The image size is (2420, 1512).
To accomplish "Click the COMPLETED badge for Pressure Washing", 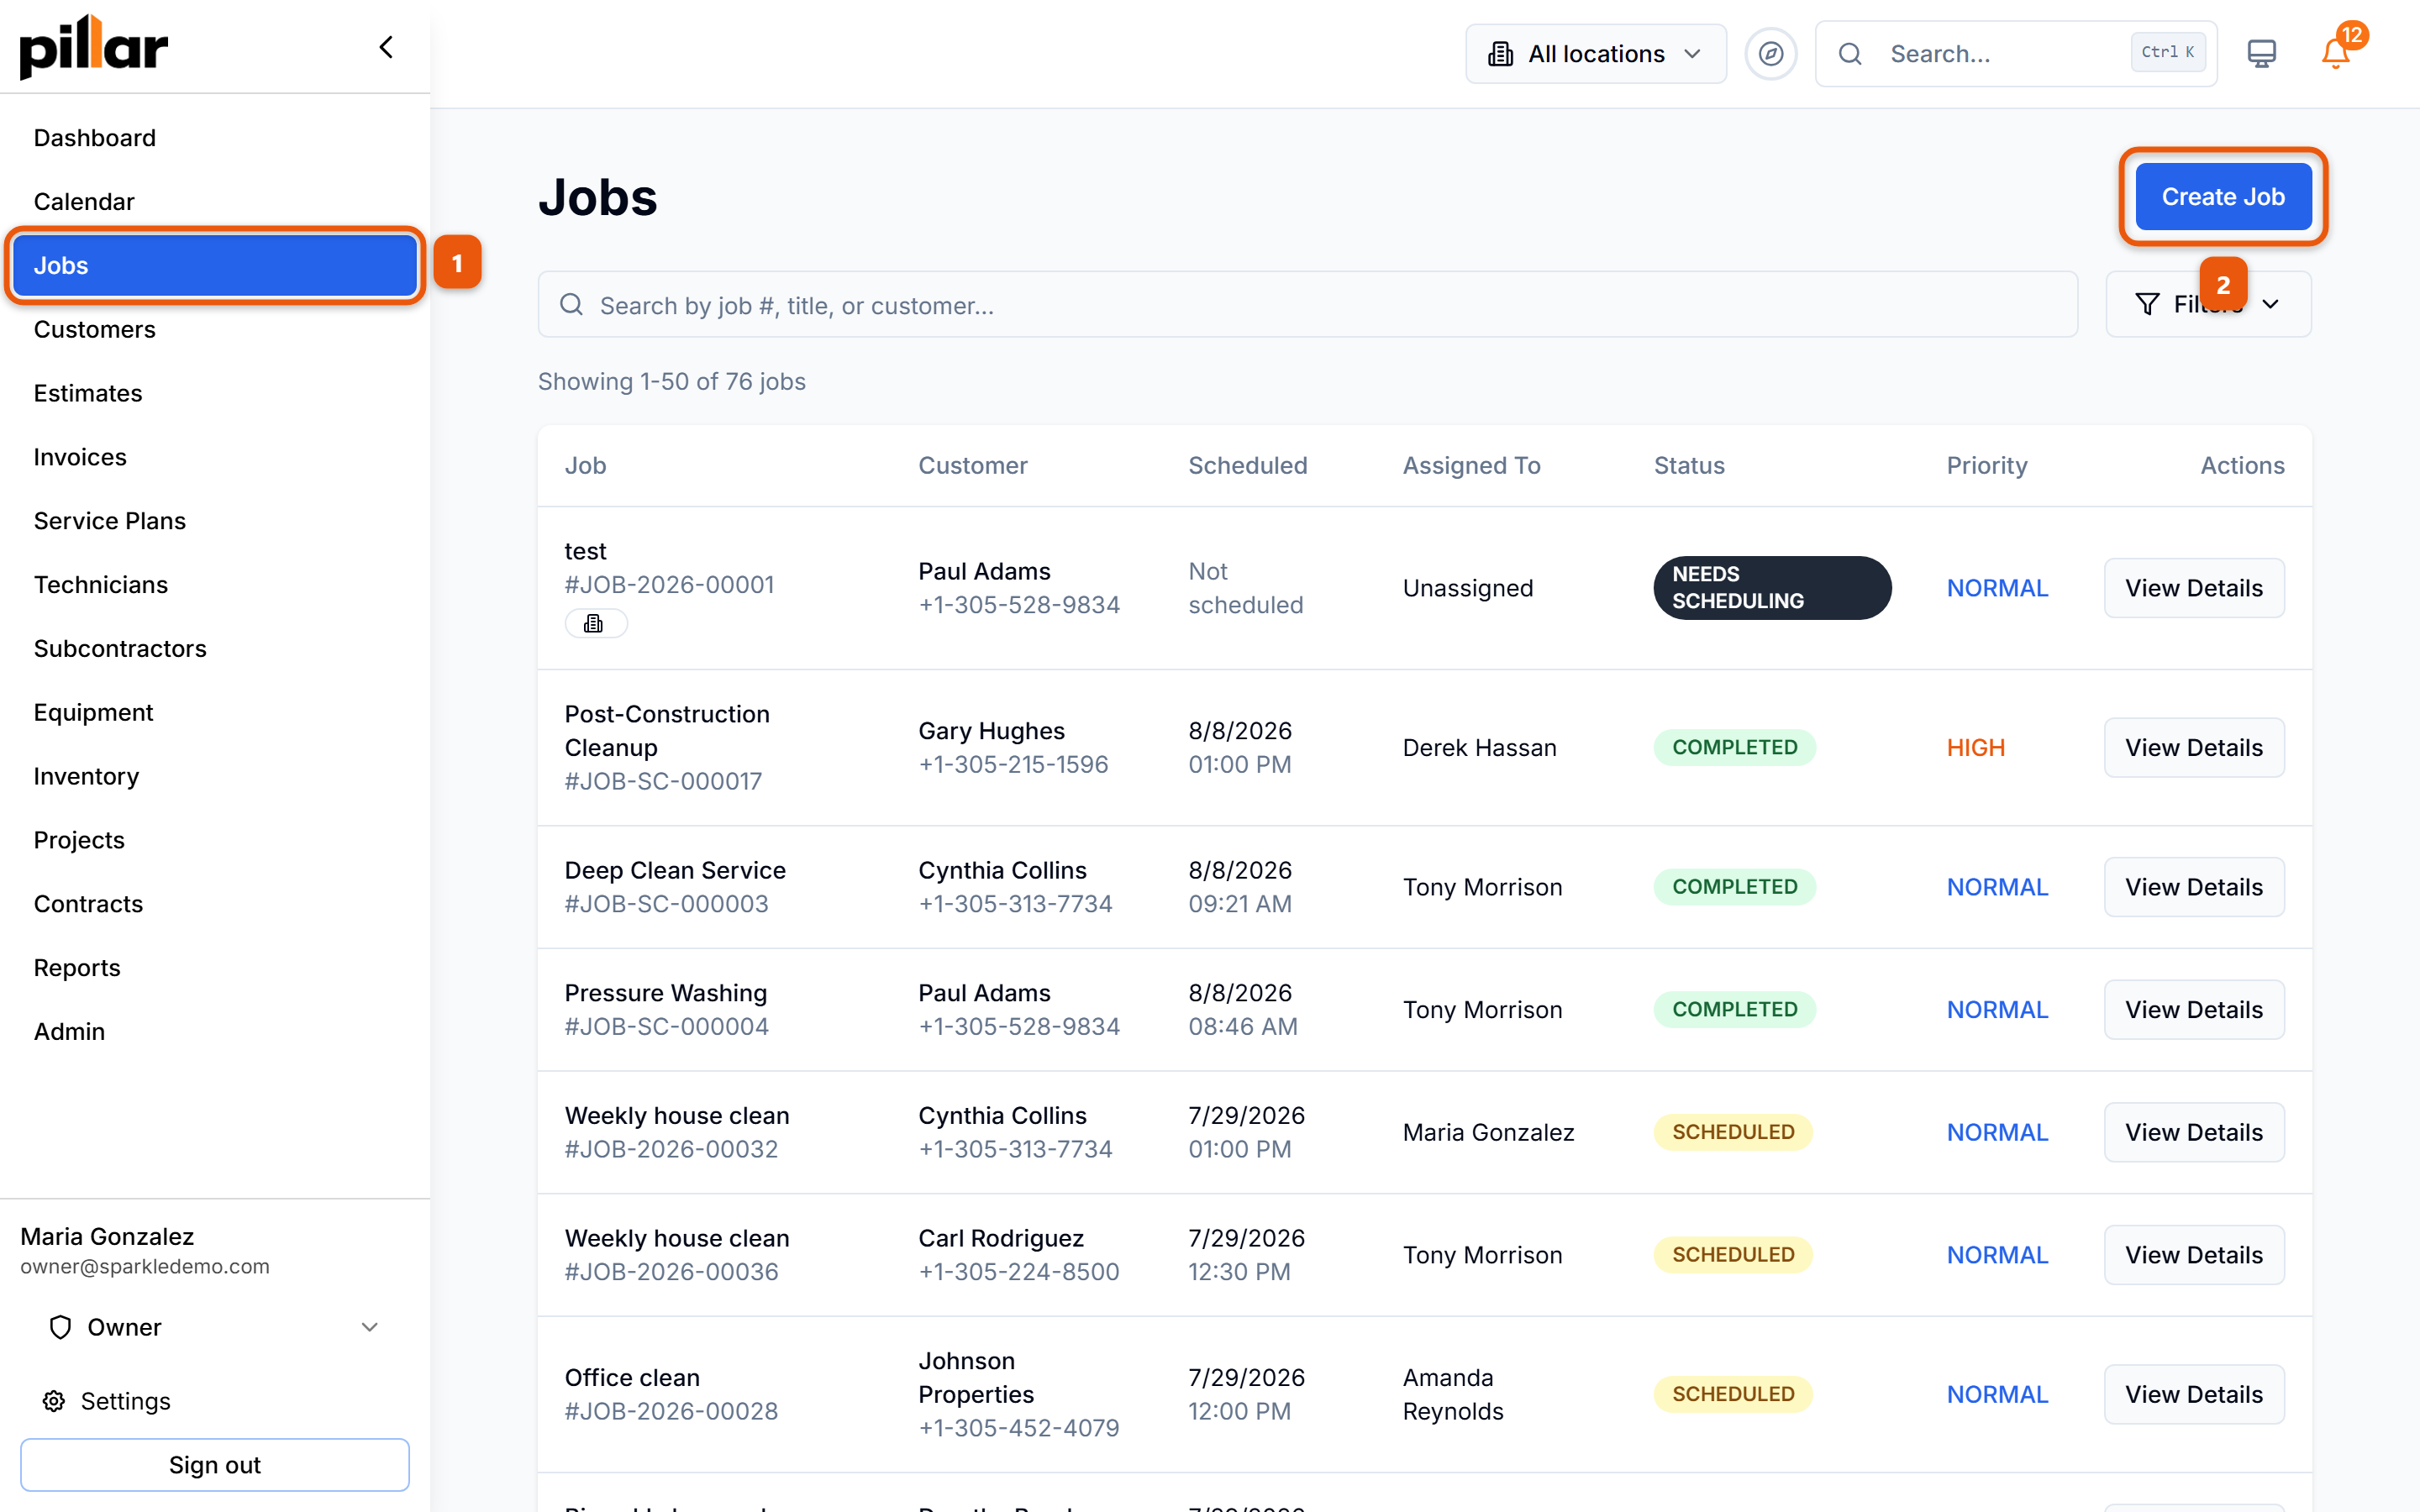I will [x=1734, y=1010].
